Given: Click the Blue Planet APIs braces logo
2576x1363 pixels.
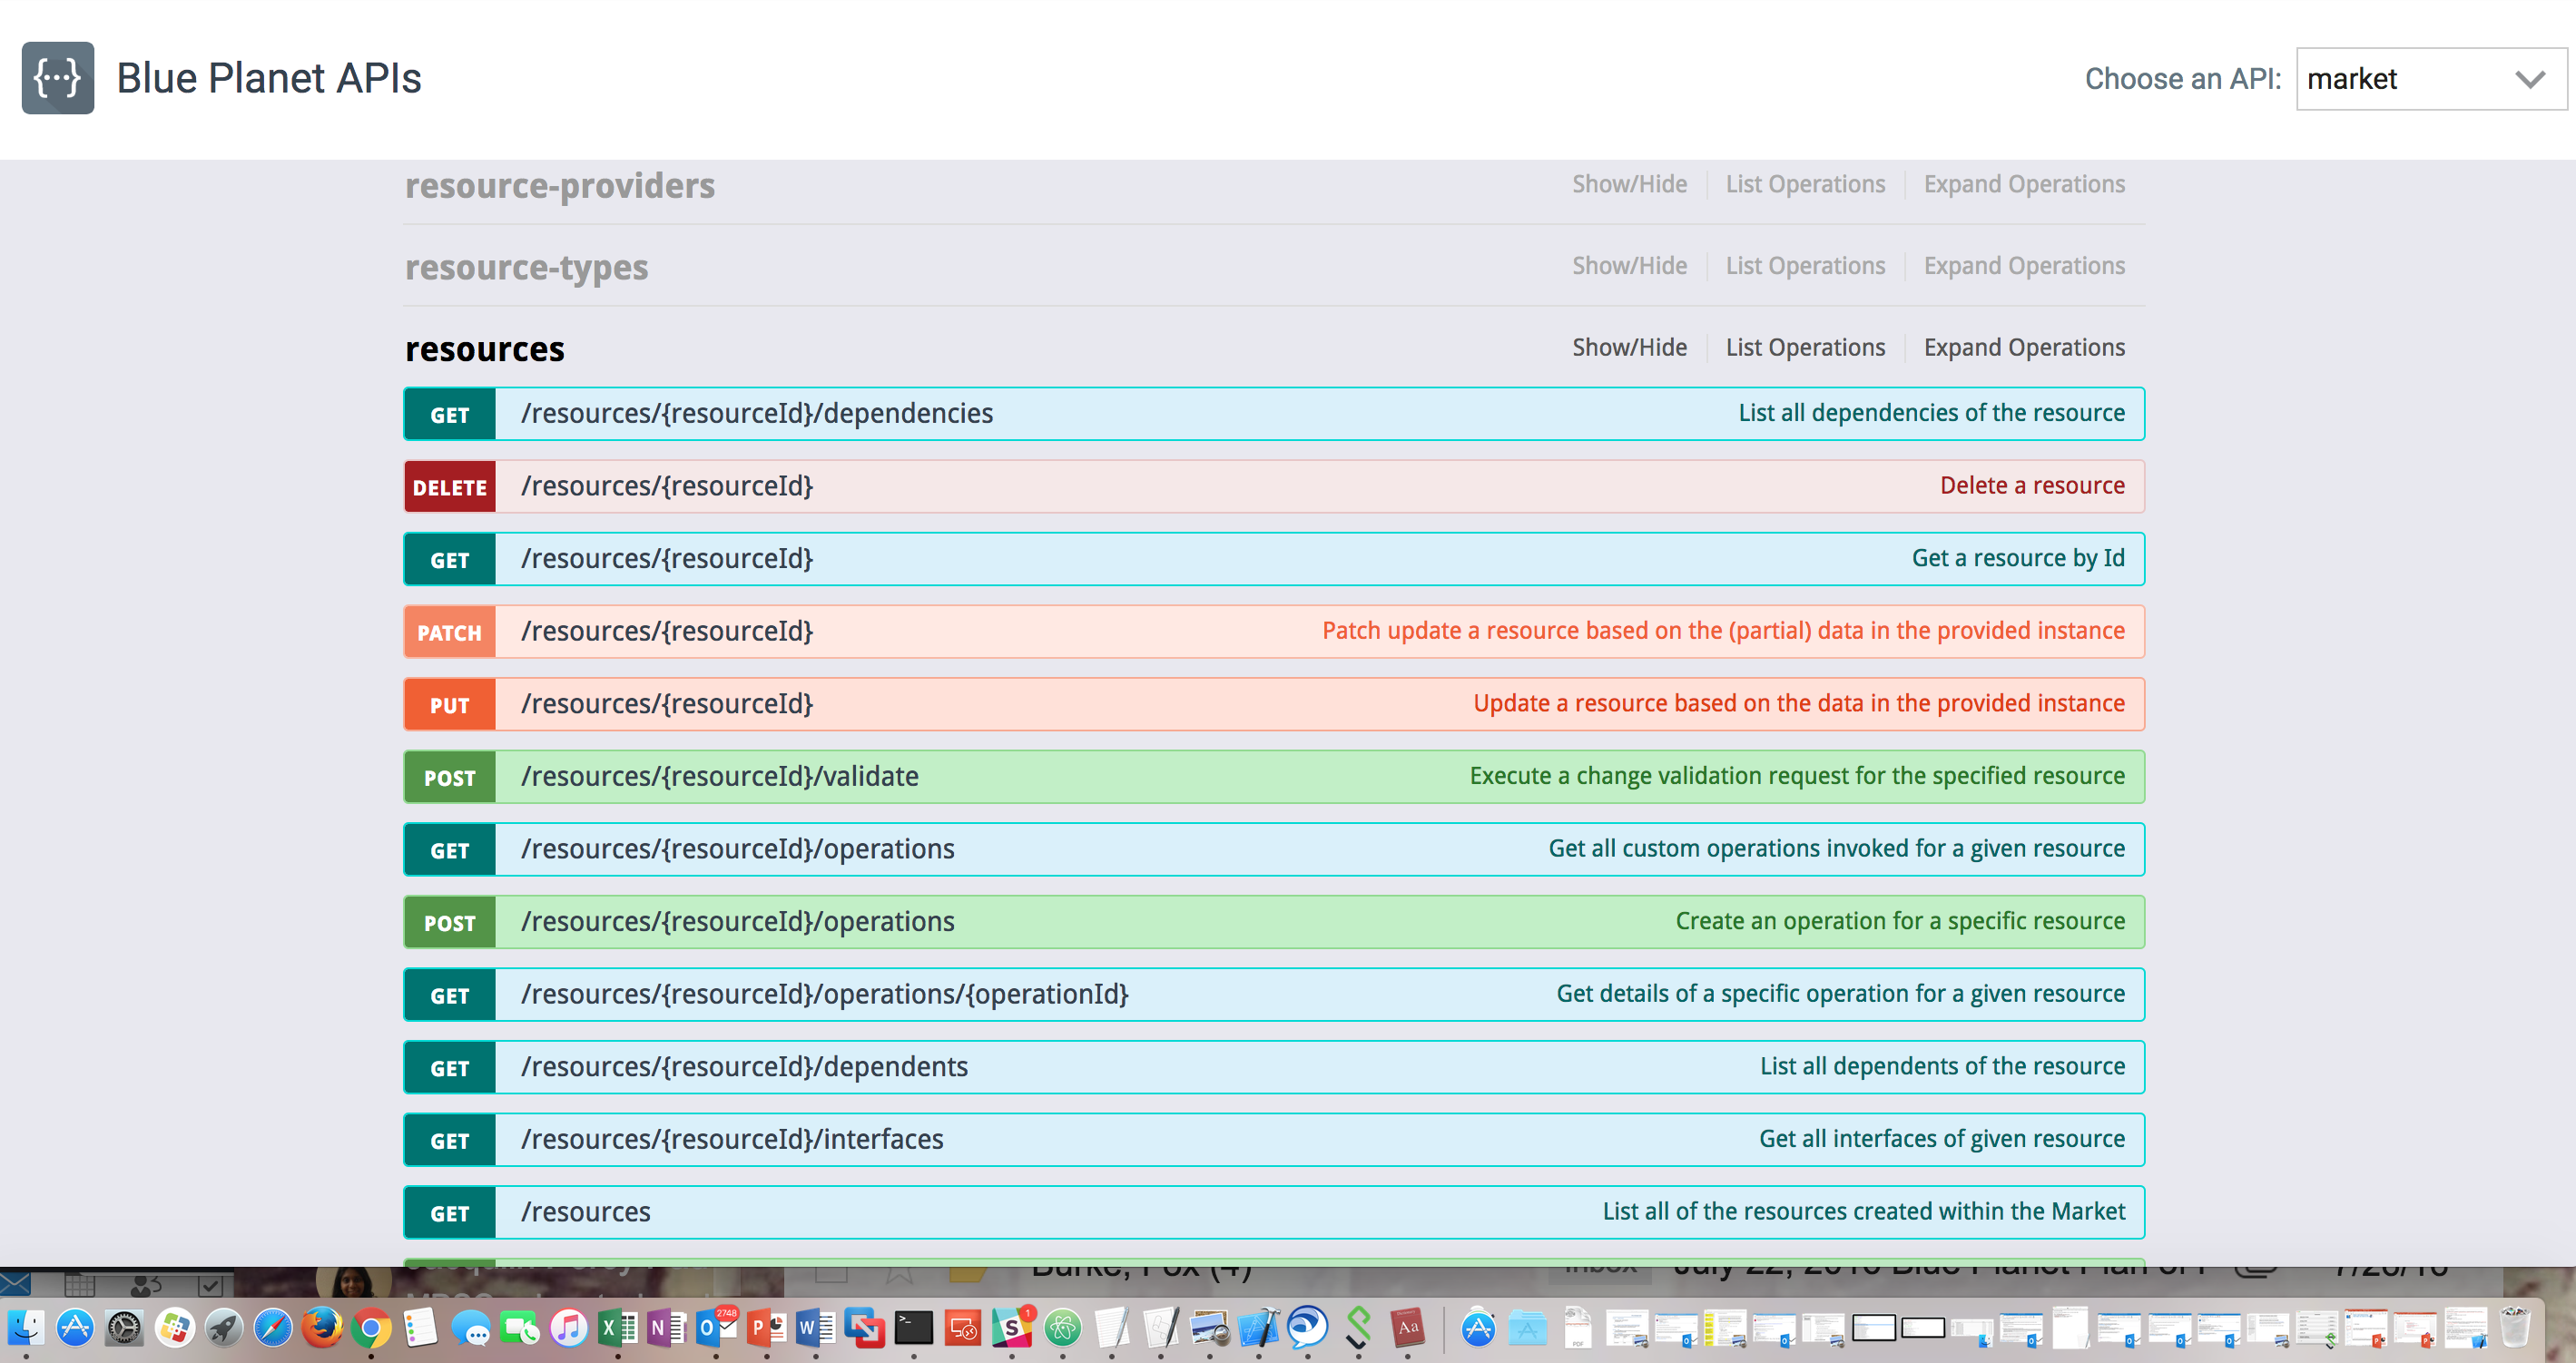Looking at the screenshot, I should 58,78.
